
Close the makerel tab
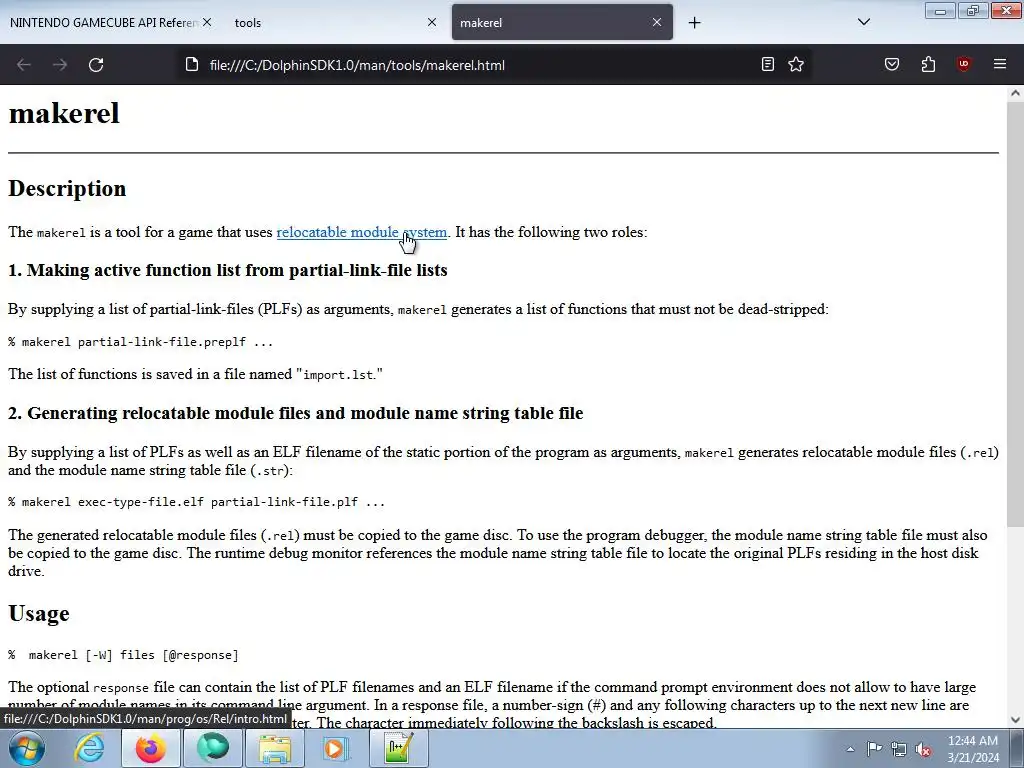click(657, 22)
